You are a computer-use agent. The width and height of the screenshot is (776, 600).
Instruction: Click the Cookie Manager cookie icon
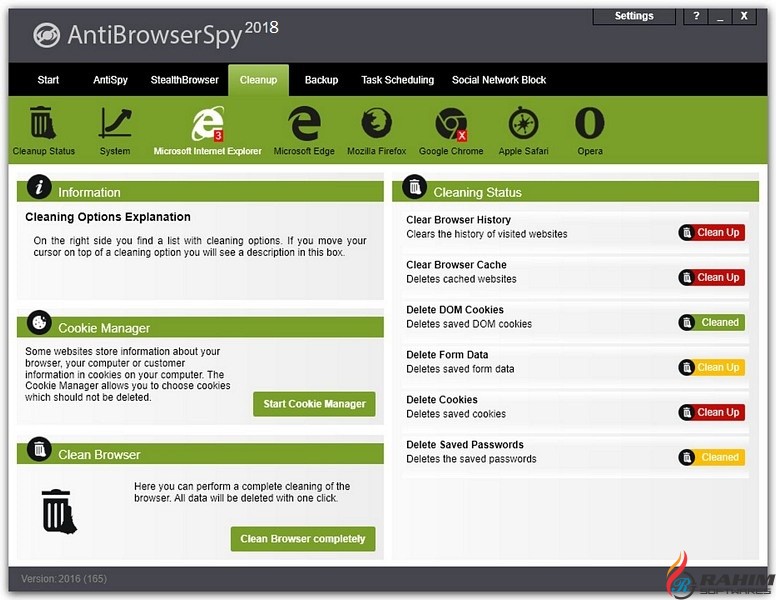coord(39,323)
